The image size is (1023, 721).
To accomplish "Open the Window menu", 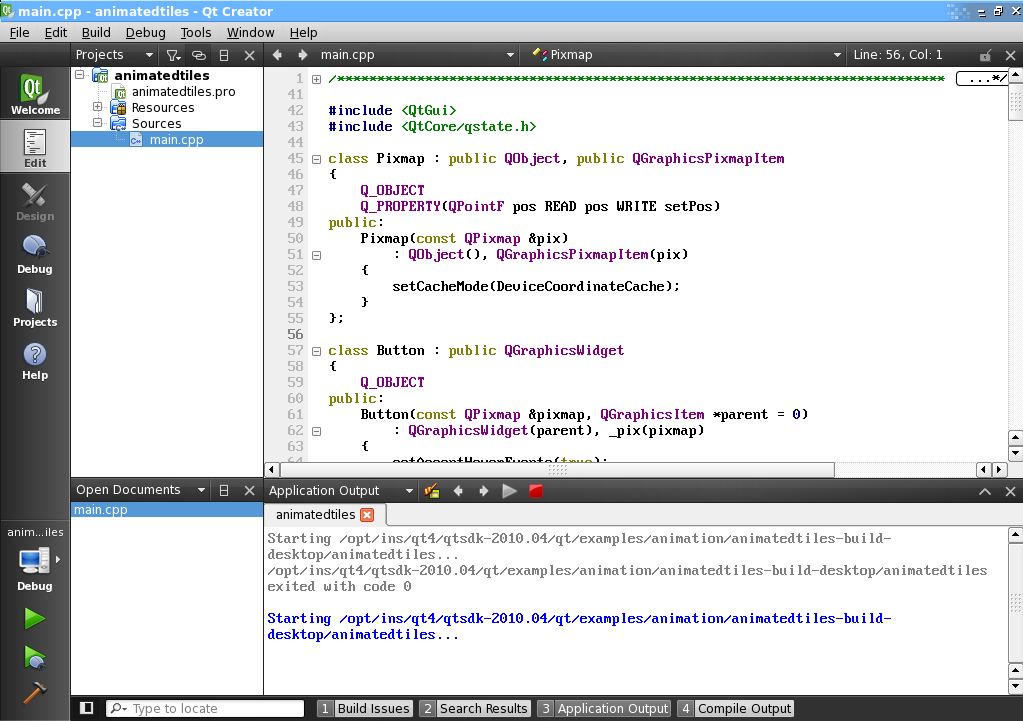I will 251,33.
